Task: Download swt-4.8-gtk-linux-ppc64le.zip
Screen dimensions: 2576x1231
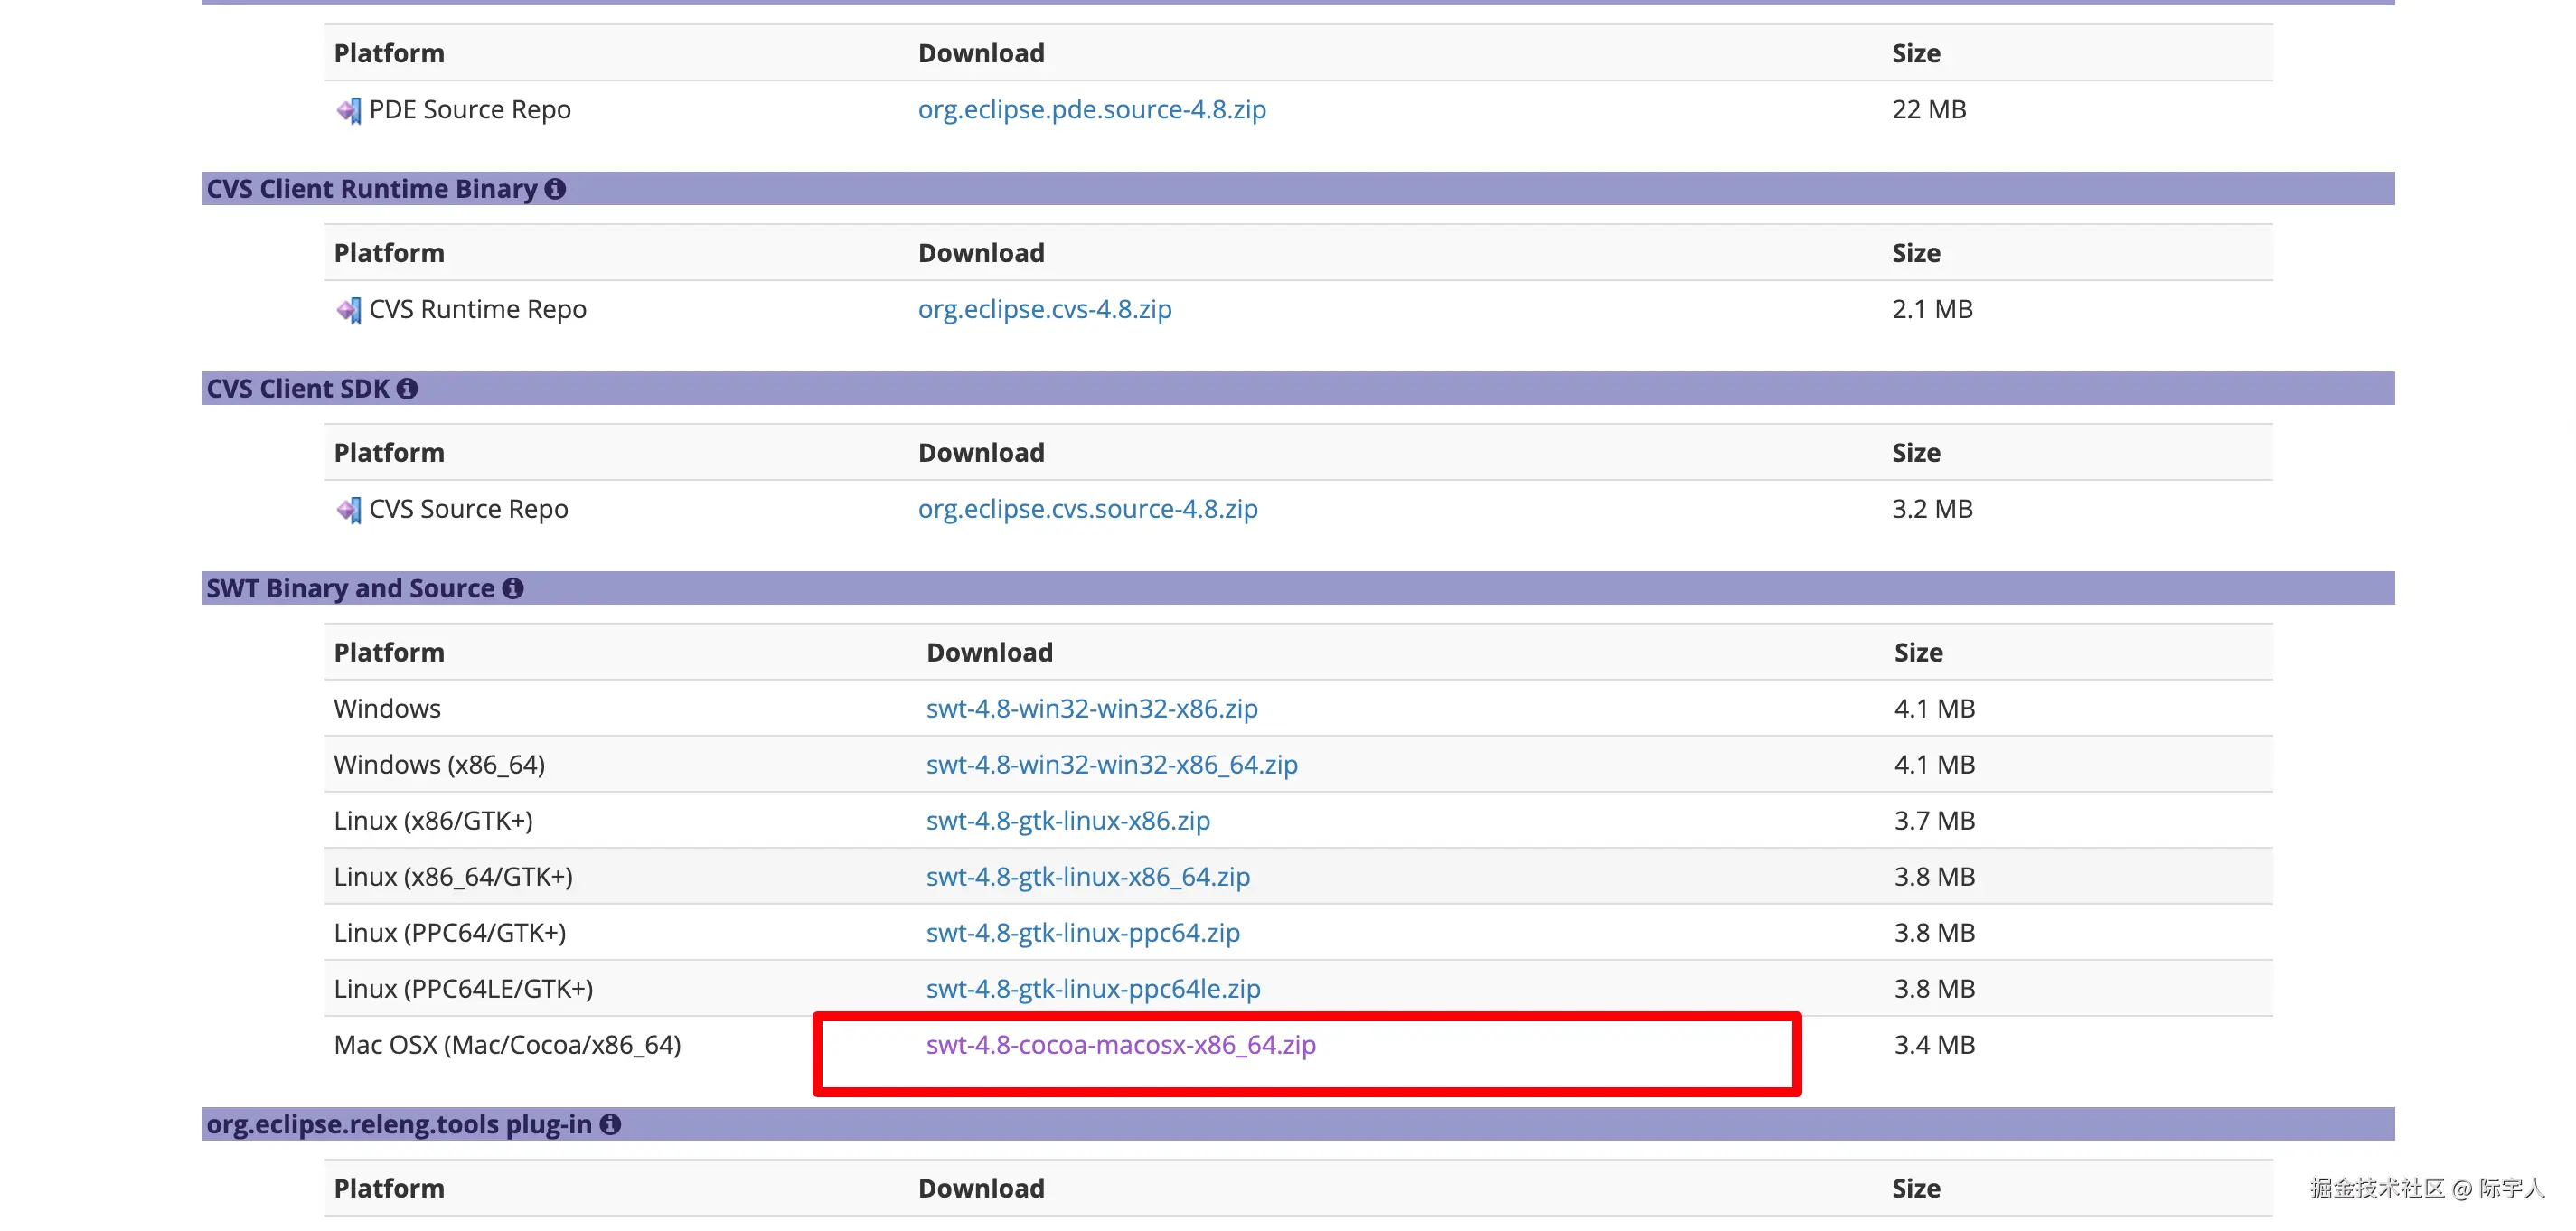Action: (x=1092, y=988)
